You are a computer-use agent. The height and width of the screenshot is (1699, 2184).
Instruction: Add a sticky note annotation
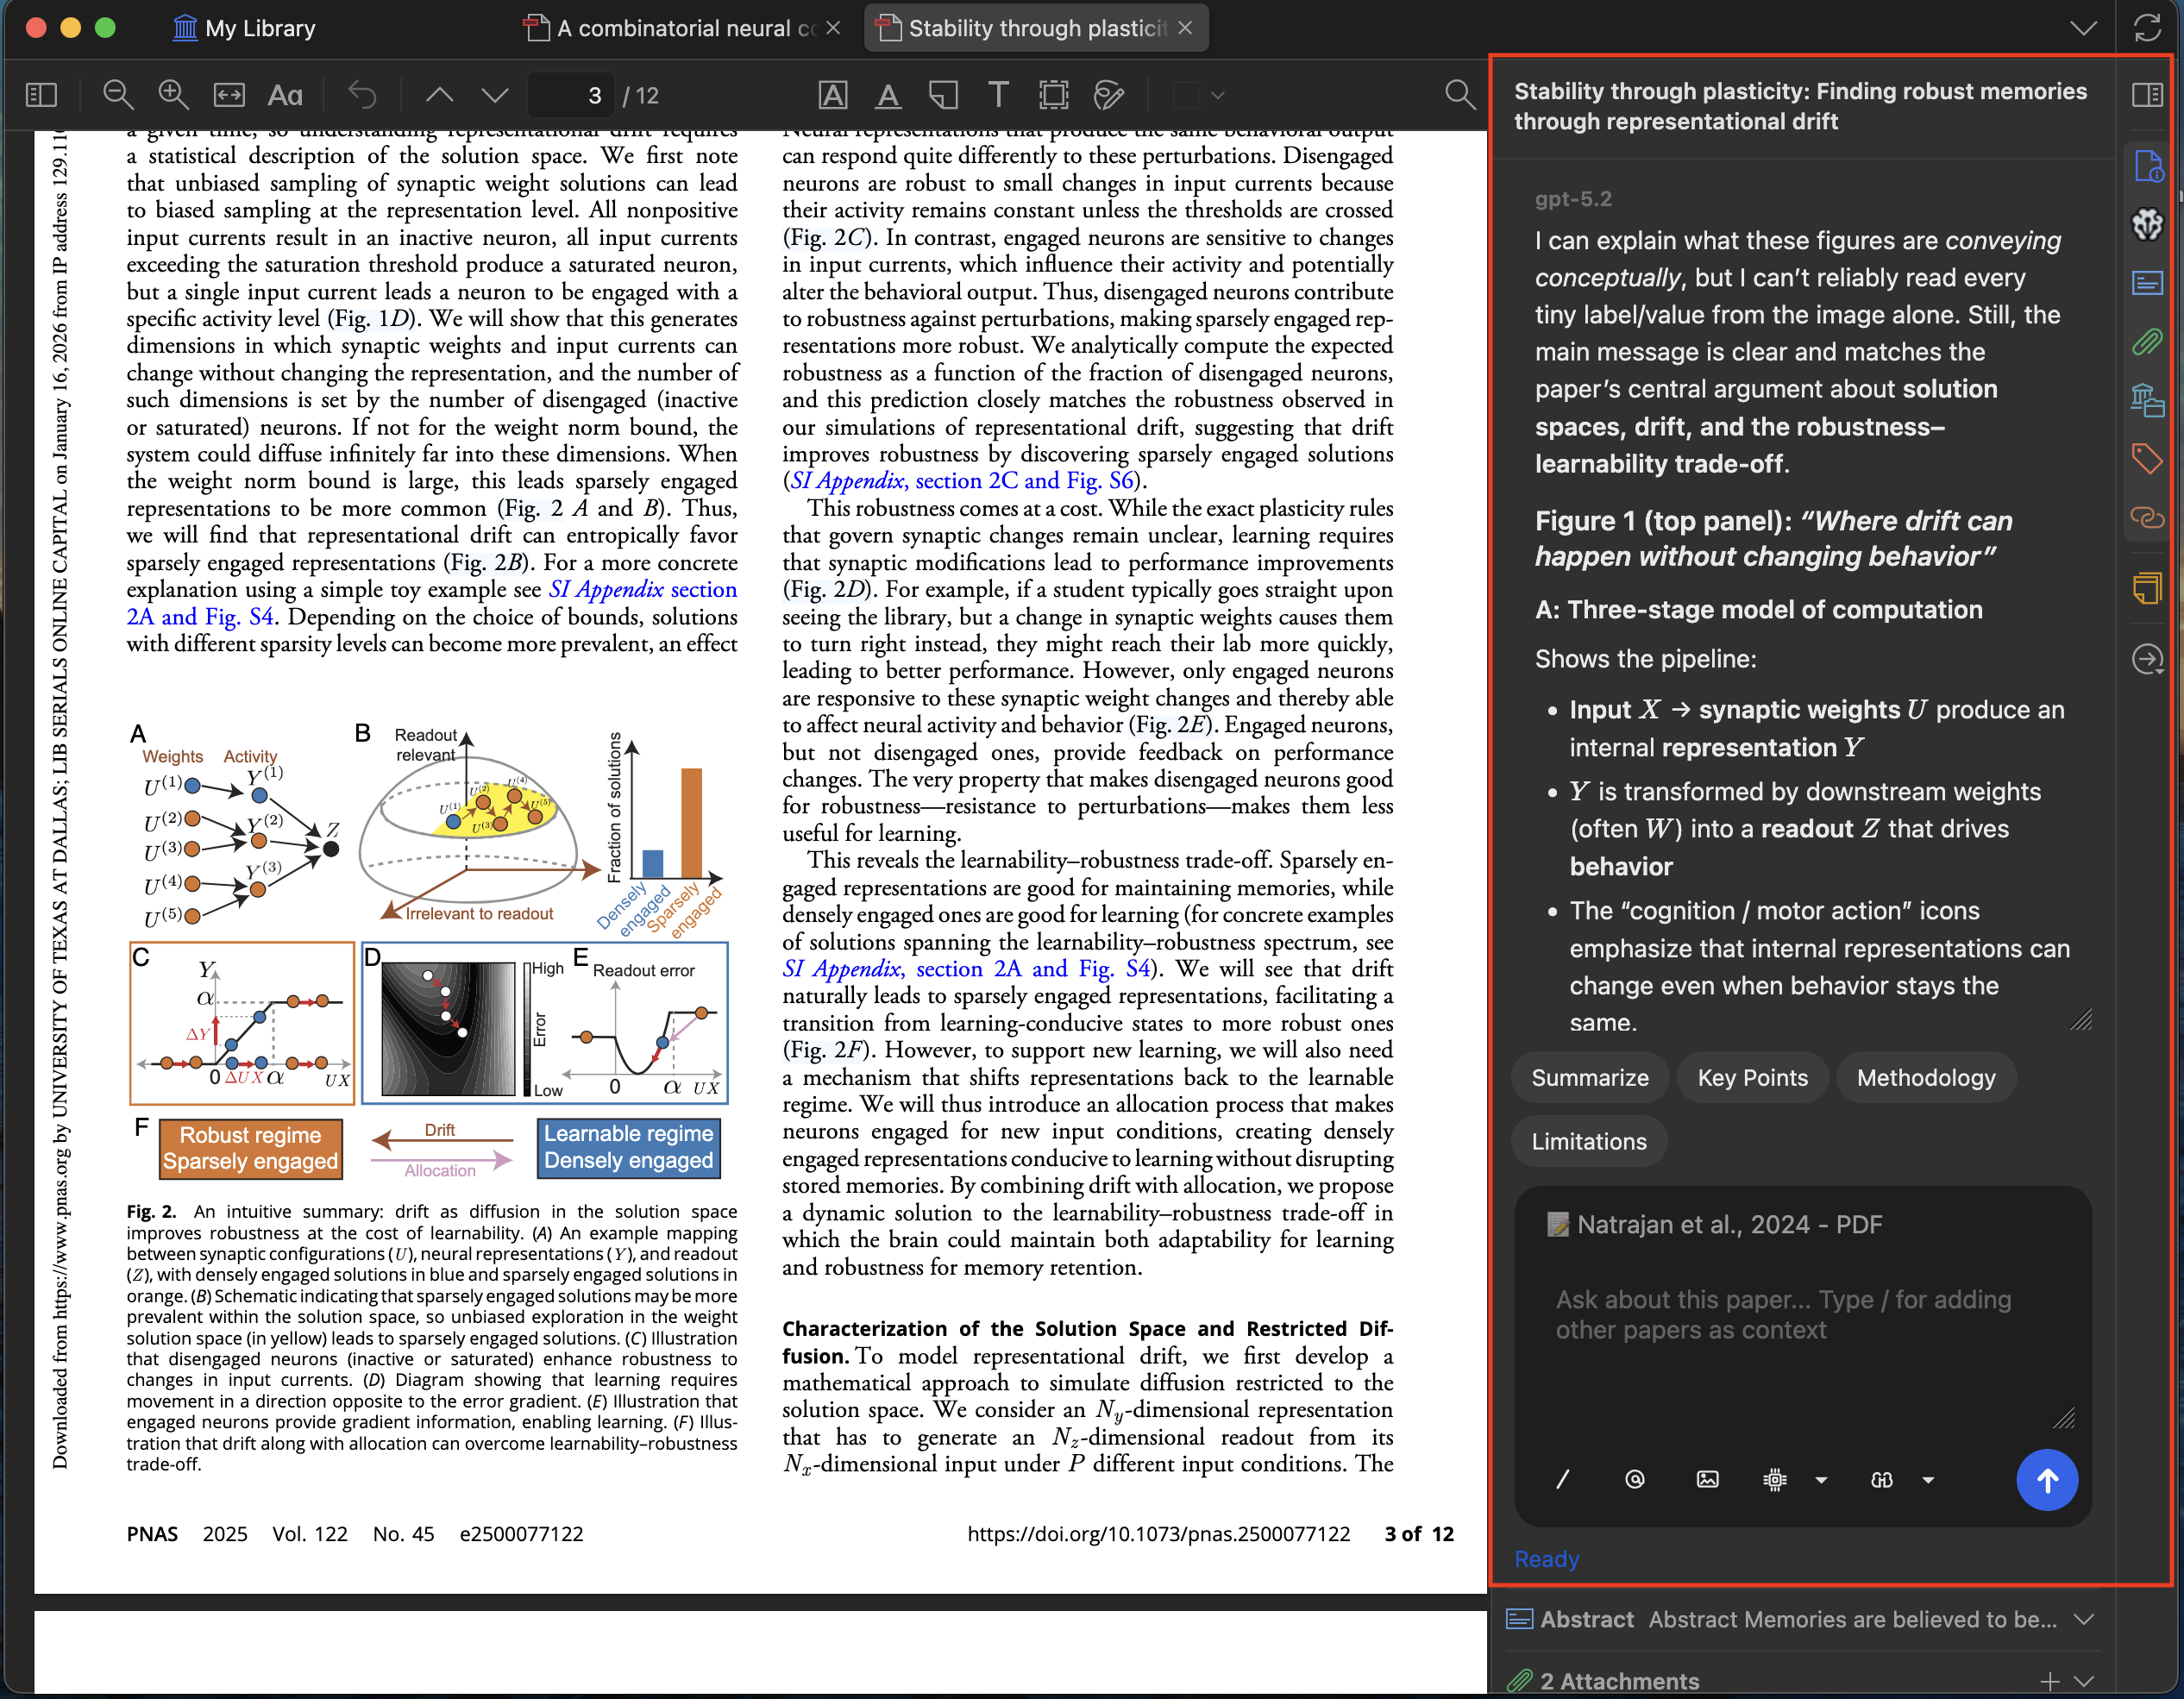942,95
